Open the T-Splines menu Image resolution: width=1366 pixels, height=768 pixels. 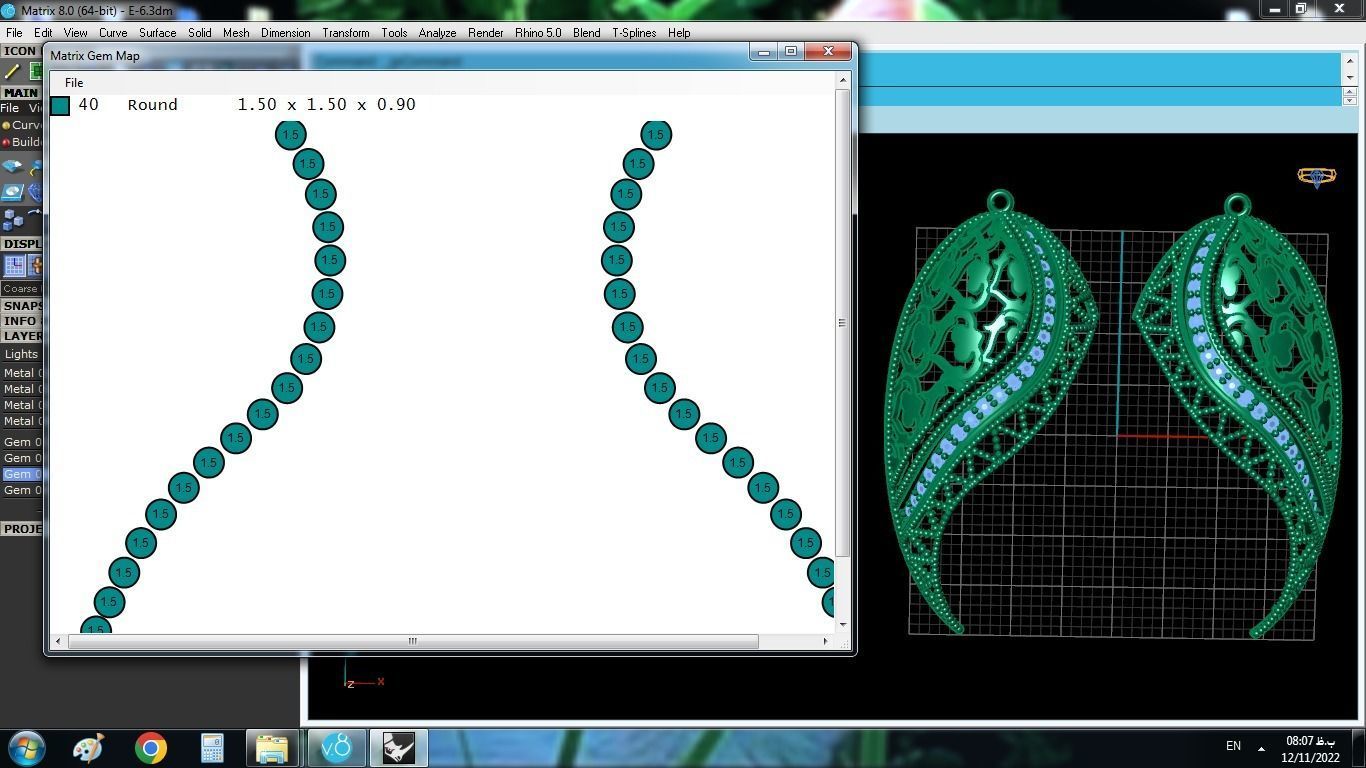[x=634, y=33]
